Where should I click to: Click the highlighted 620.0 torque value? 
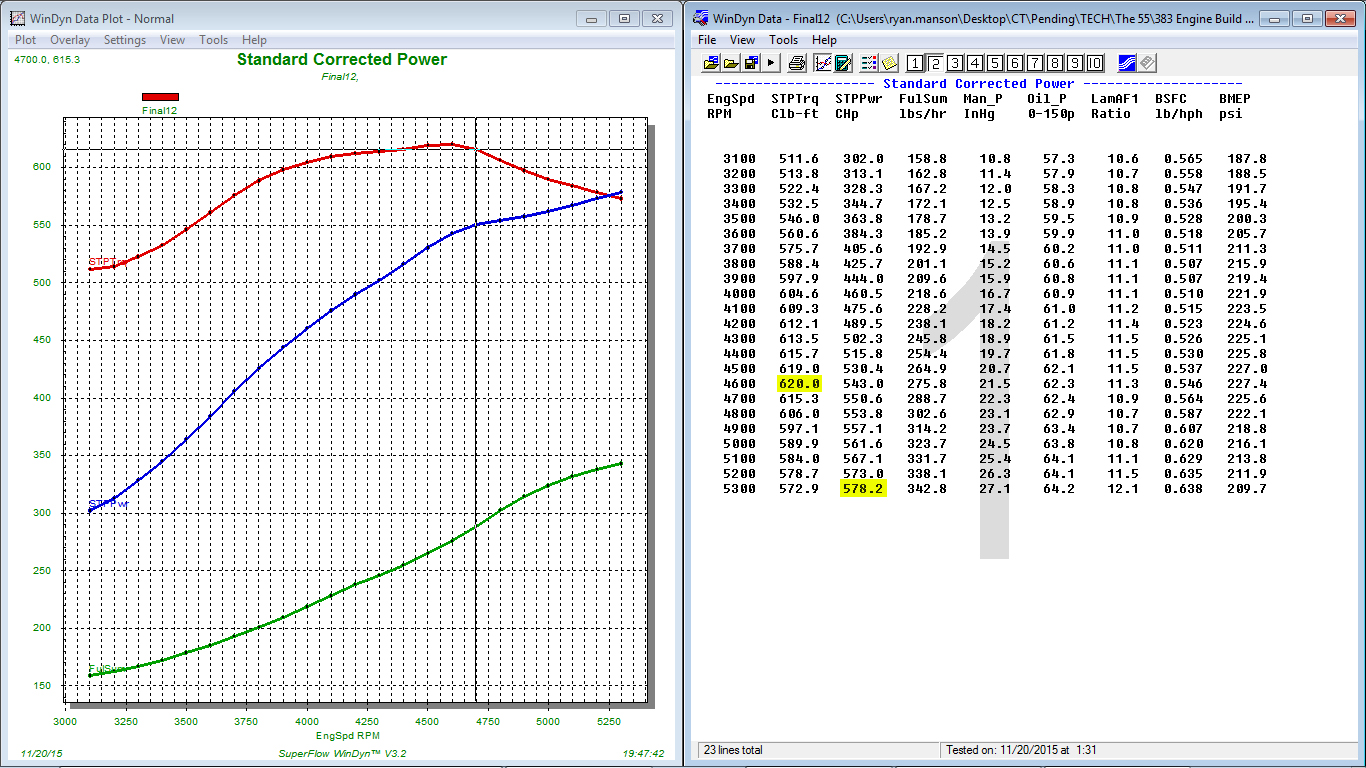(x=800, y=383)
